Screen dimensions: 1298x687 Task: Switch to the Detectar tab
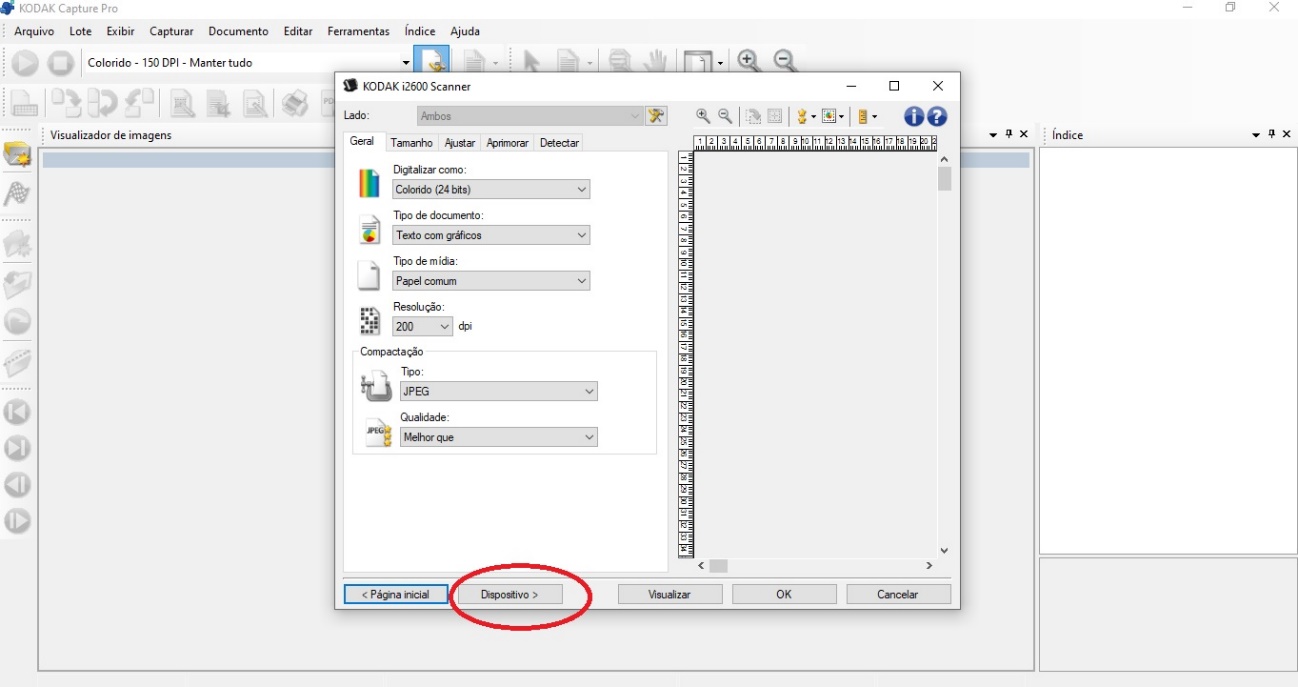(559, 143)
